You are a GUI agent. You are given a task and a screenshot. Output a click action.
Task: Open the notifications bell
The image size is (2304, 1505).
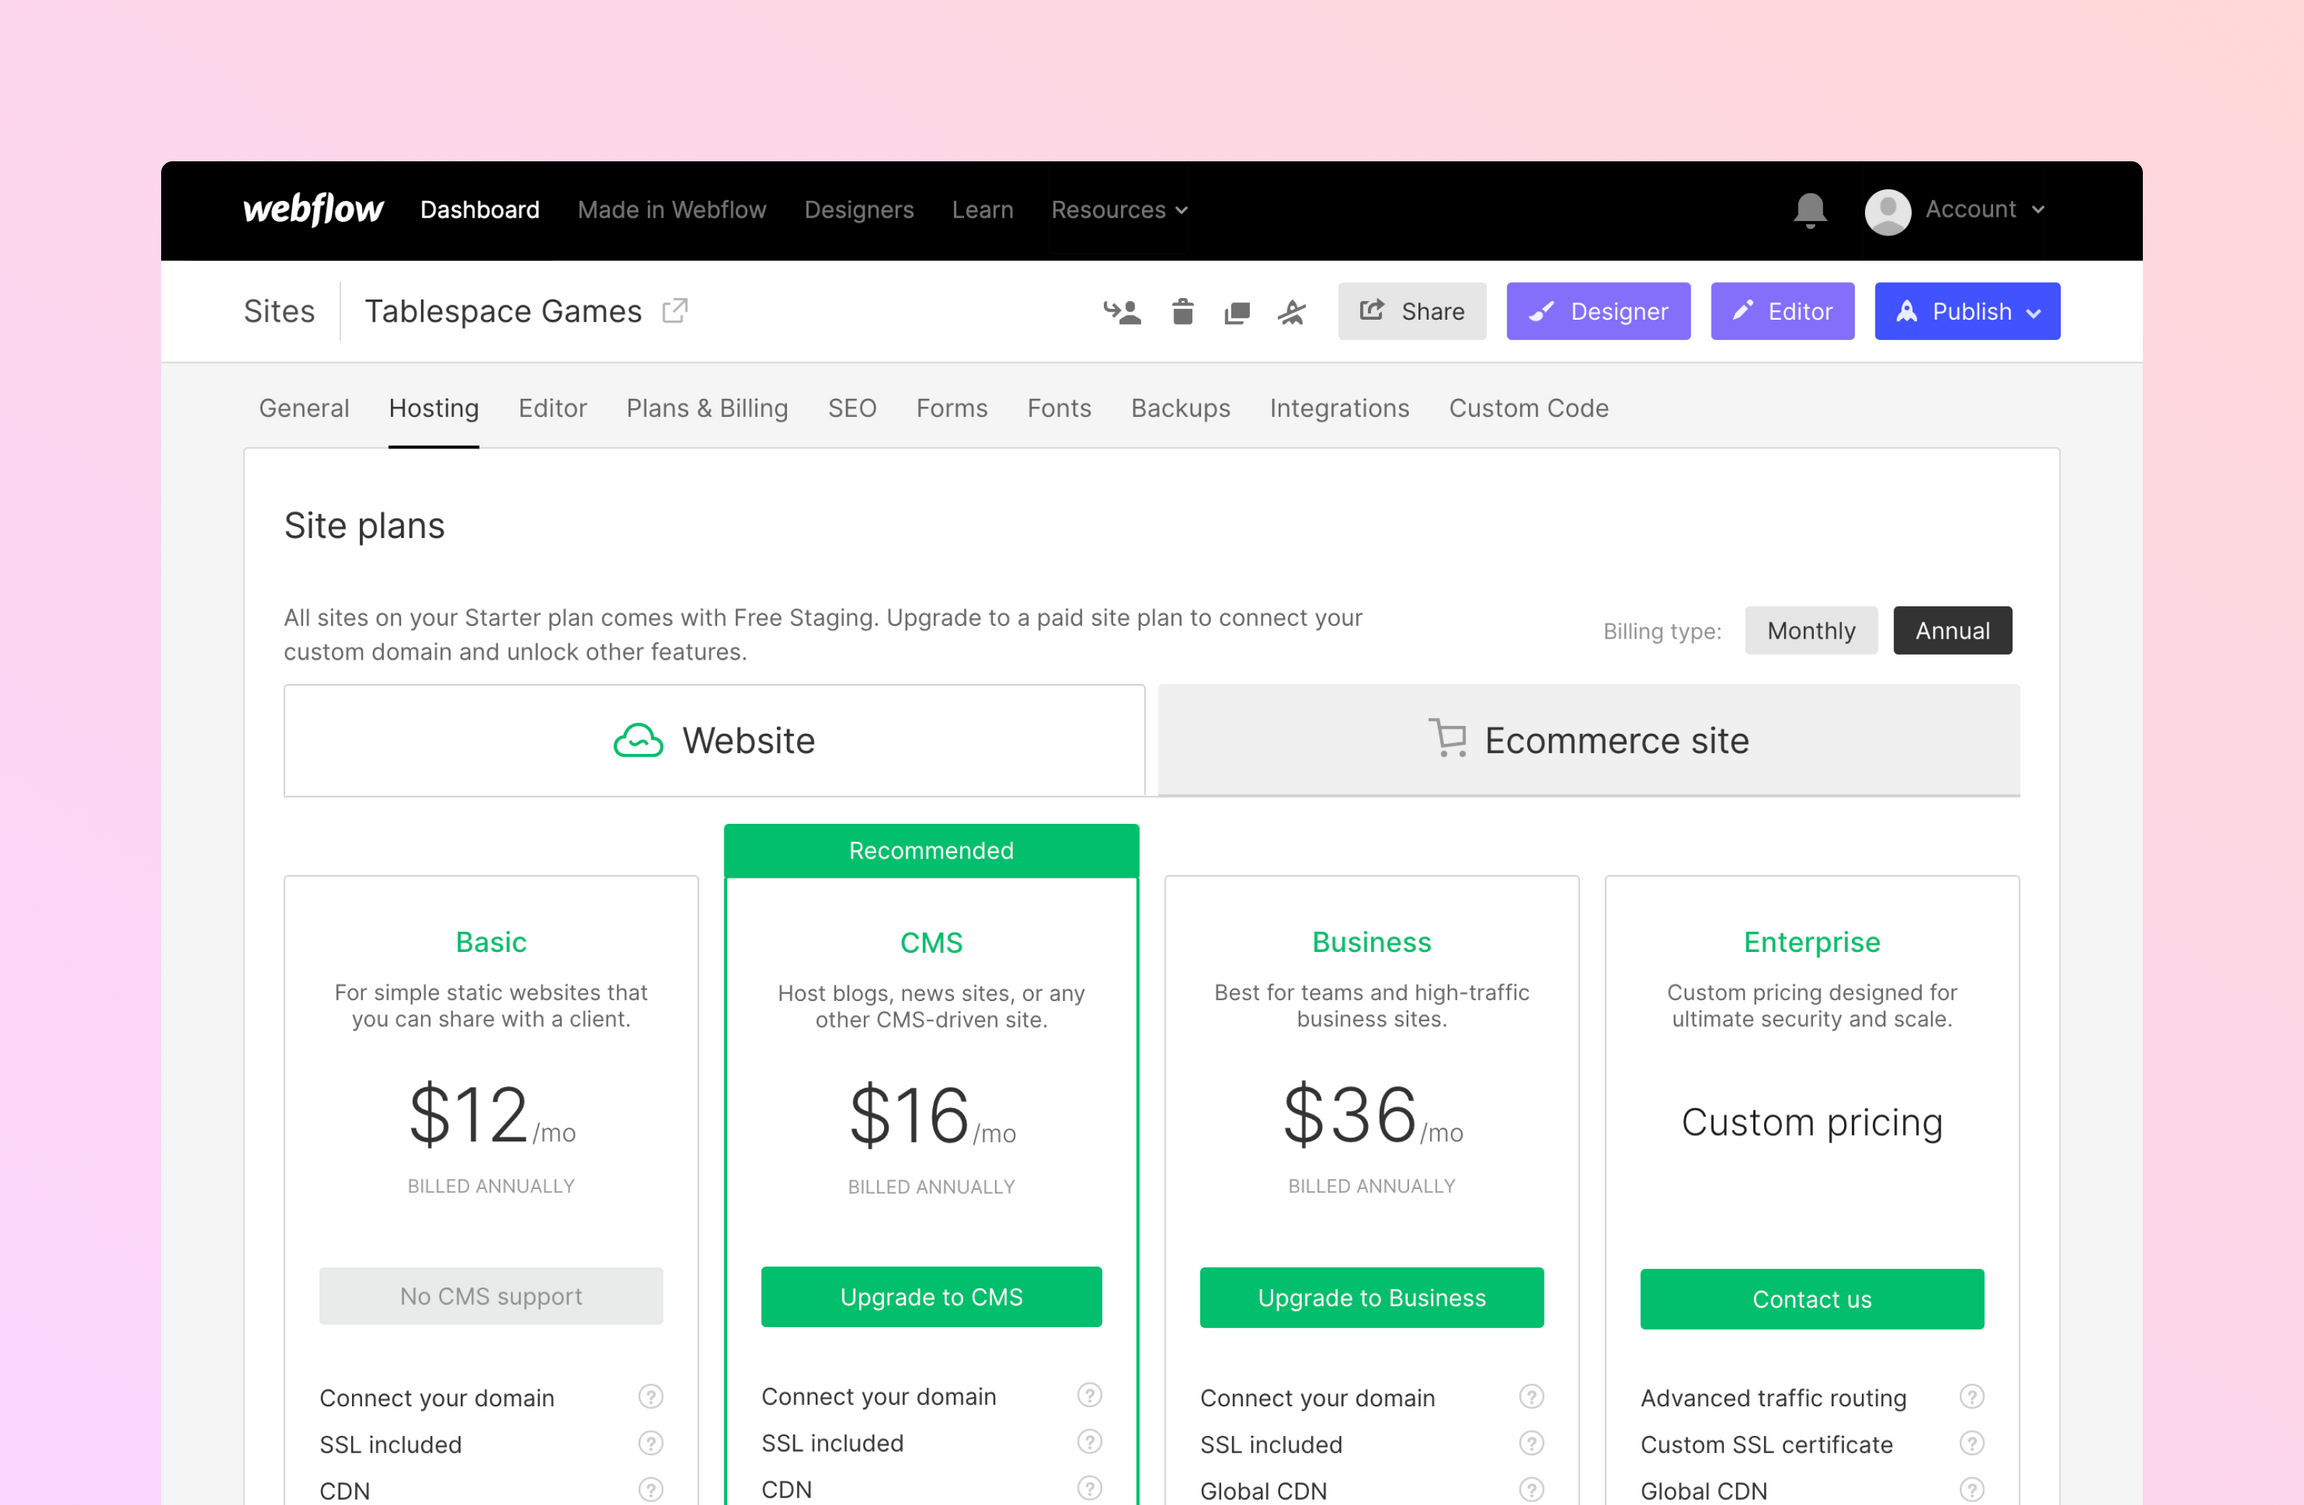pyautogui.click(x=1809, y=210)
